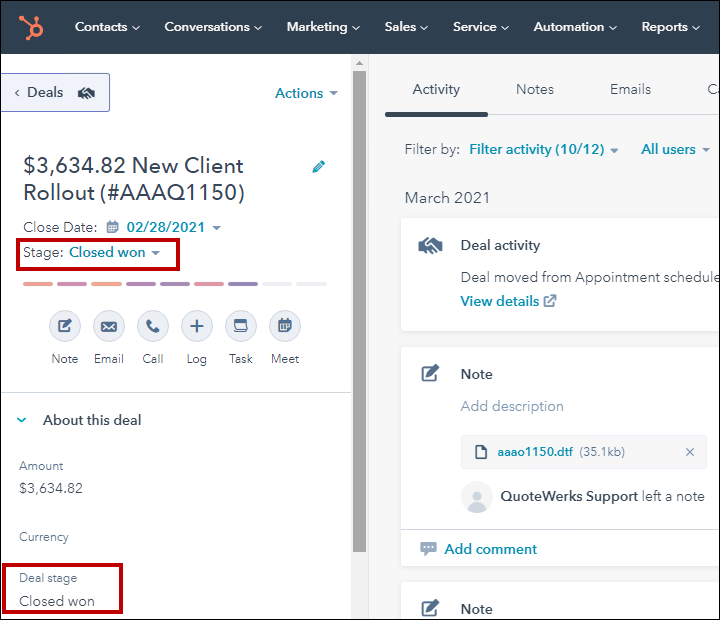Open View details link

point(507,301)
